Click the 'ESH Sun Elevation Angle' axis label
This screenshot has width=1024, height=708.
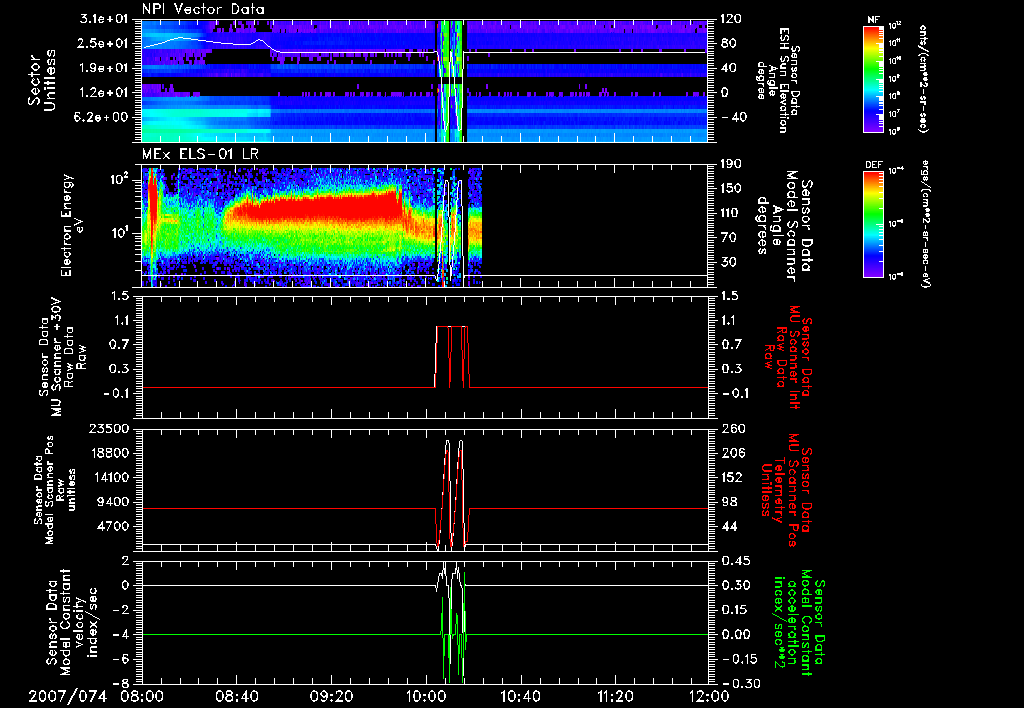[x=778, y=80]
